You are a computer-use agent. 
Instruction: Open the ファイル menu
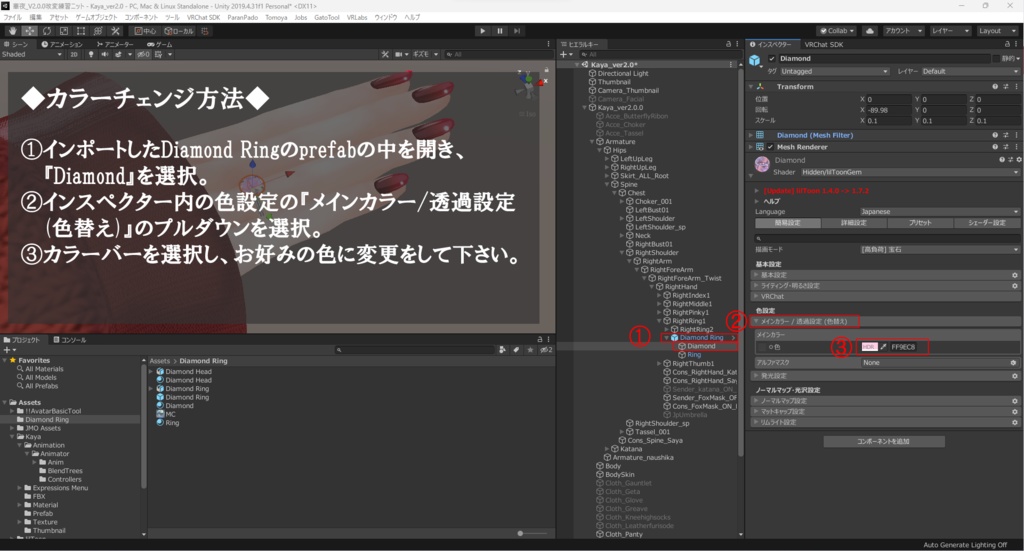point(12,17)
